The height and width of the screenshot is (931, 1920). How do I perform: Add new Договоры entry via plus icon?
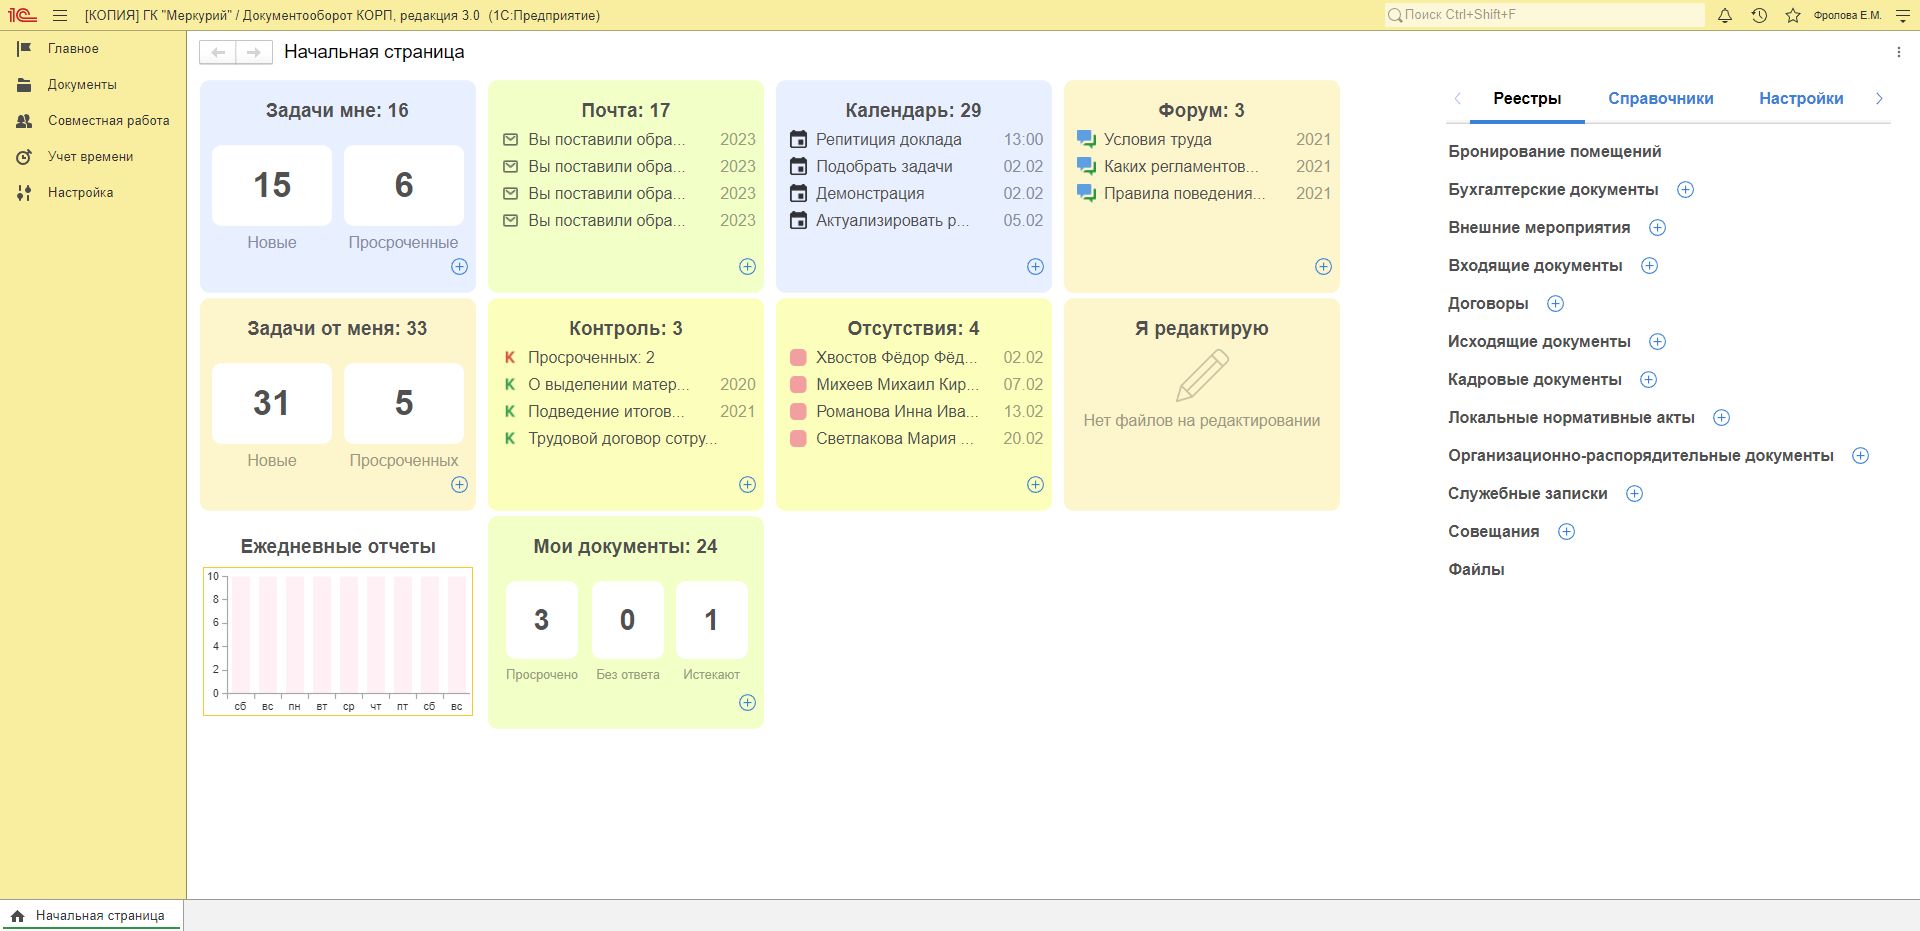coord(1555,304)
